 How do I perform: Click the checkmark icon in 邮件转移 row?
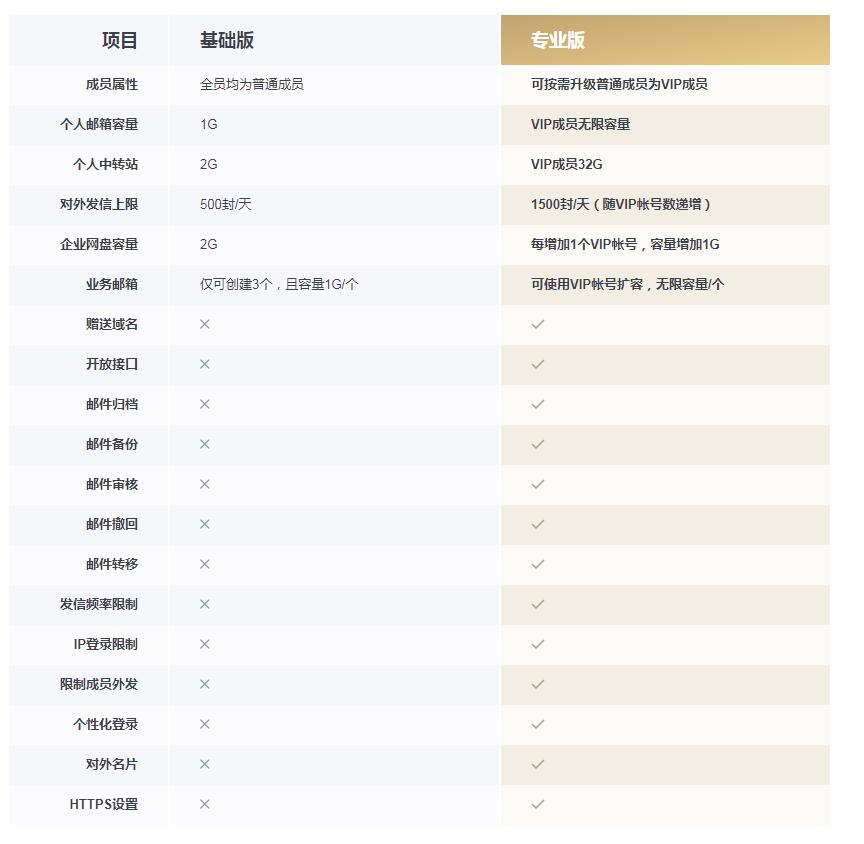pos(538,564)
